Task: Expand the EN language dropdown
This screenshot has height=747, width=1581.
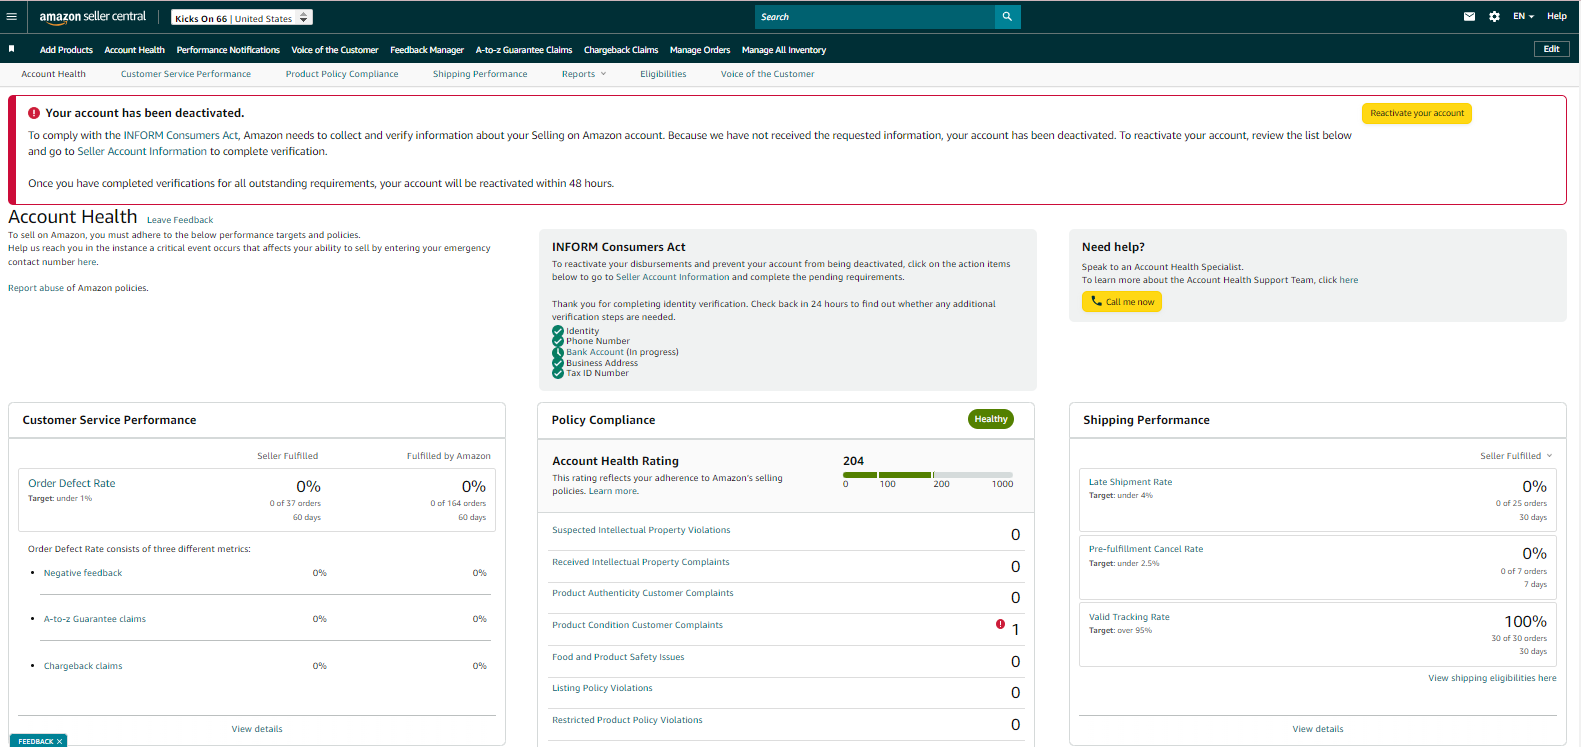Action: (1523, 16)
